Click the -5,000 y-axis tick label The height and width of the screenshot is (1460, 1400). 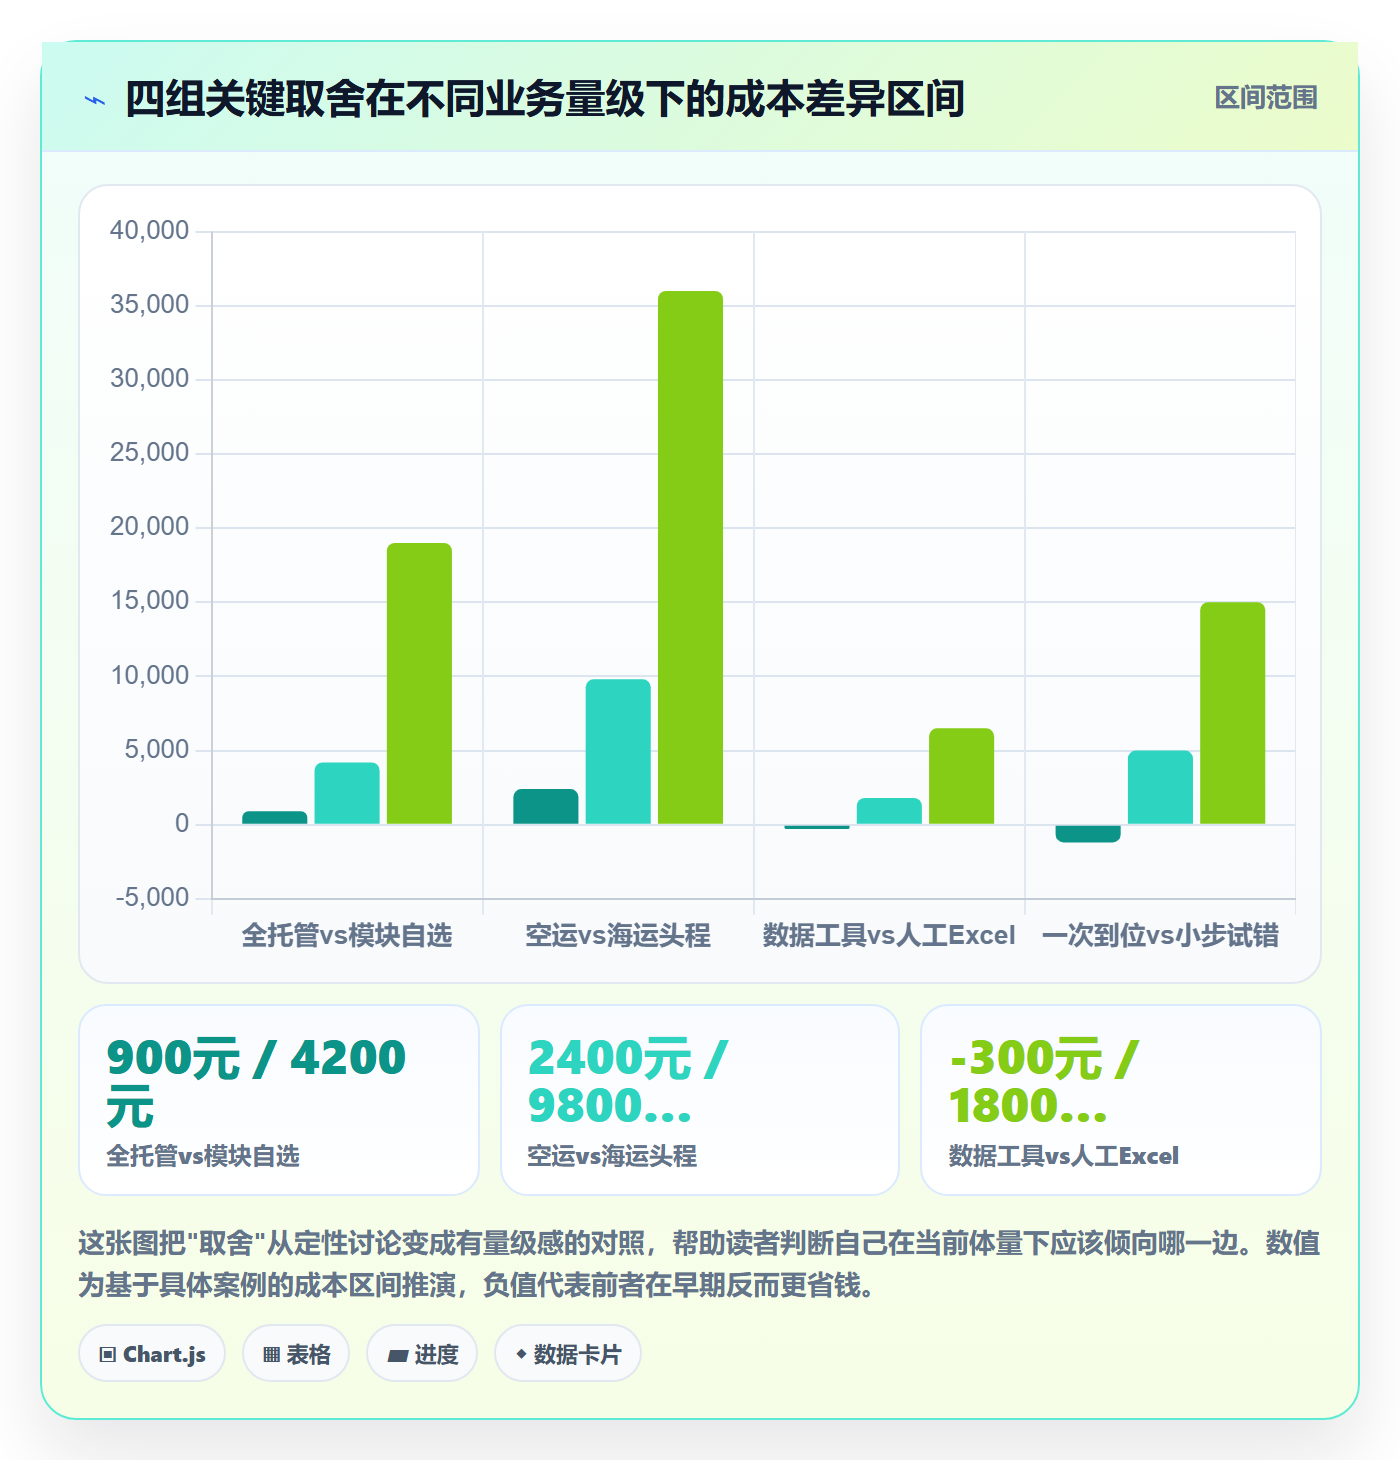click(152, 898)
